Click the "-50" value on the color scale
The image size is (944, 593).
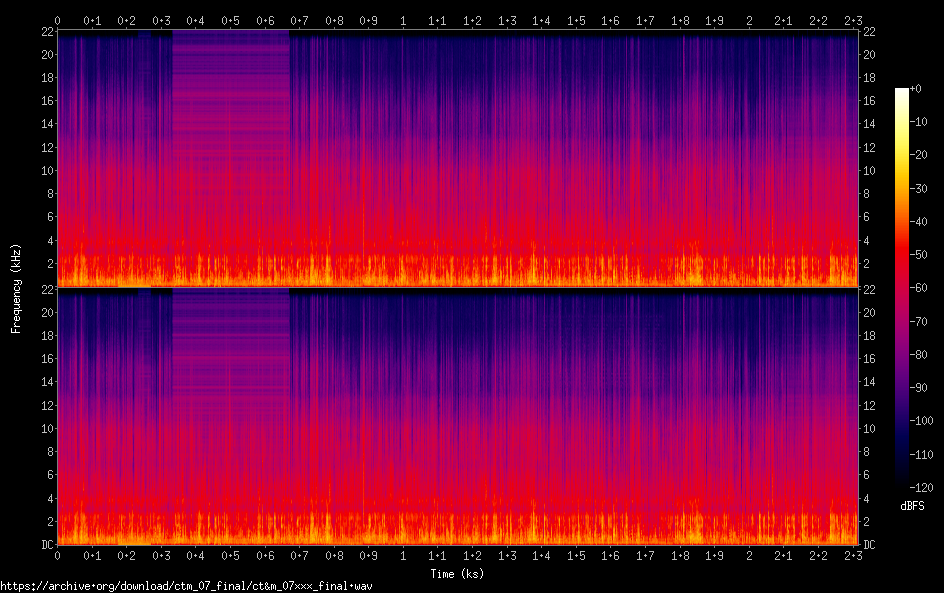919,255
